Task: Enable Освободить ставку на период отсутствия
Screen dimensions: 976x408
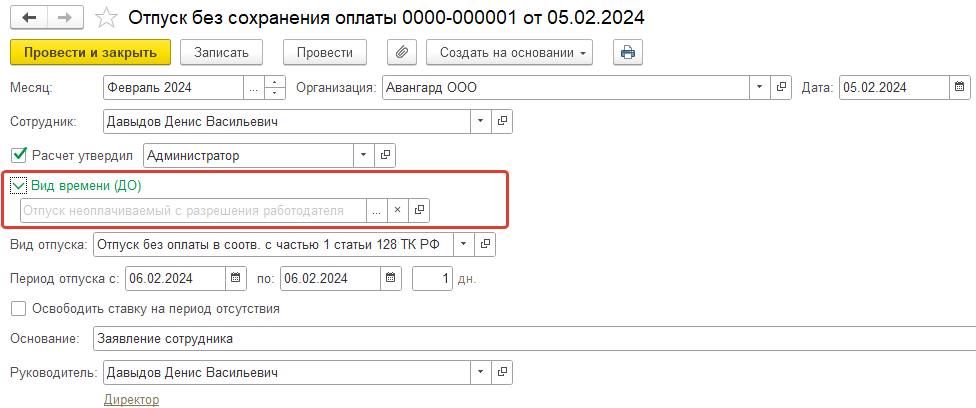Action: [x=19, y=308]
